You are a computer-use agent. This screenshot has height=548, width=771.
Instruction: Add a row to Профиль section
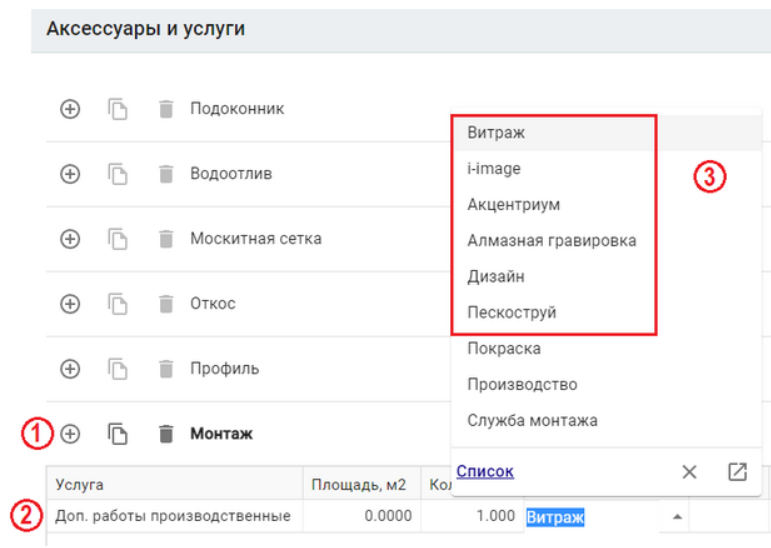tap(70, 368)
